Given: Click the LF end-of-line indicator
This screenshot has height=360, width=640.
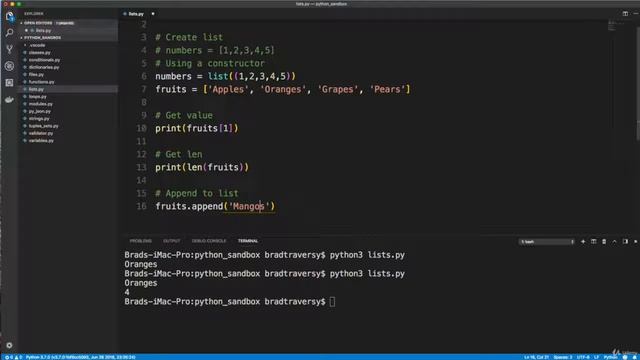Looking at the screenshot, I should (596, 357).
